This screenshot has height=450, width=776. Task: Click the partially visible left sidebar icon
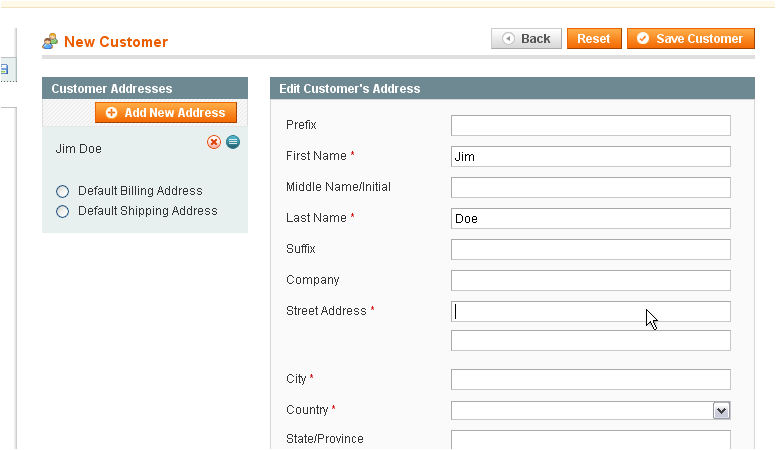4,69
